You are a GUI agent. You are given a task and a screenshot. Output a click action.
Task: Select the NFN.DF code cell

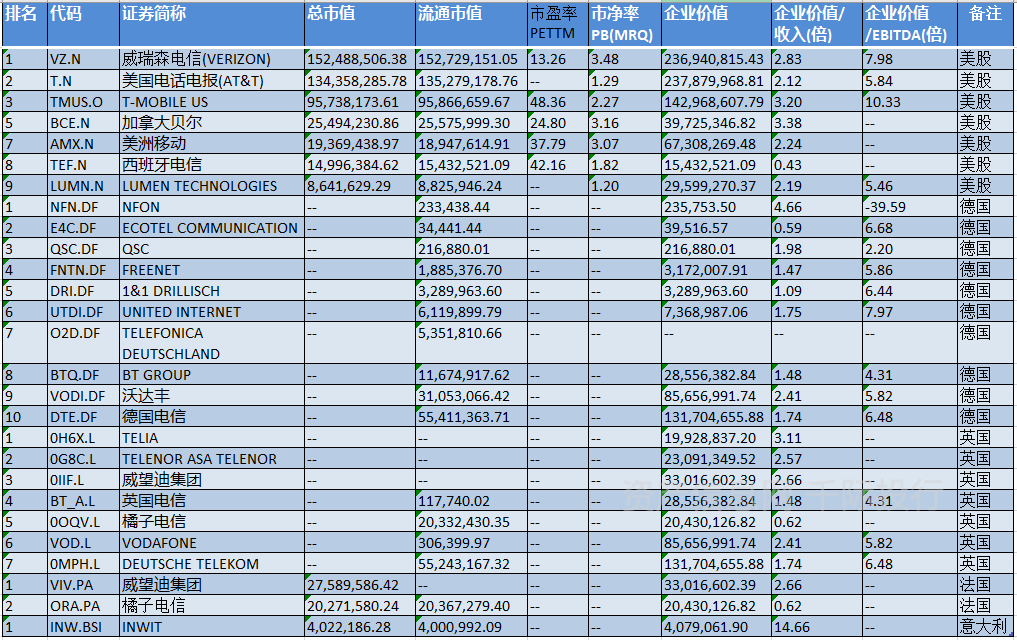[x=84, y=207]
